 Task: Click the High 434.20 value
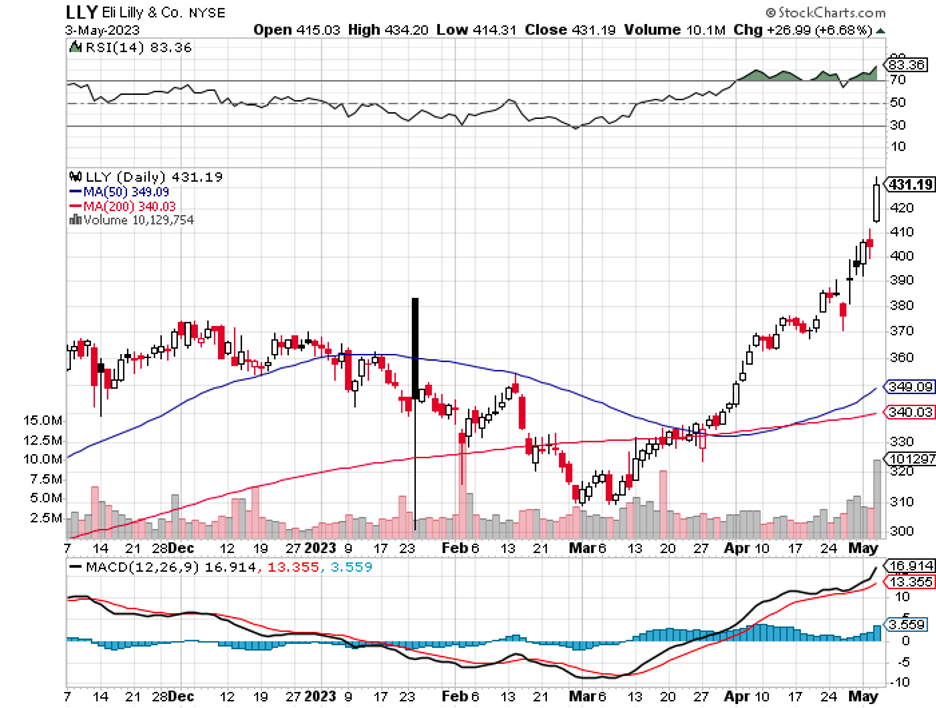[x=389, y=30]
